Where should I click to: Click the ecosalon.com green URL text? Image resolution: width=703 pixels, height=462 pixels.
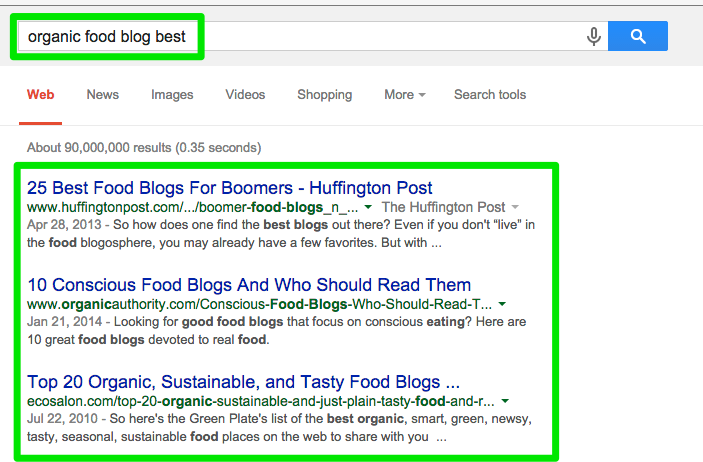(260, 401)
